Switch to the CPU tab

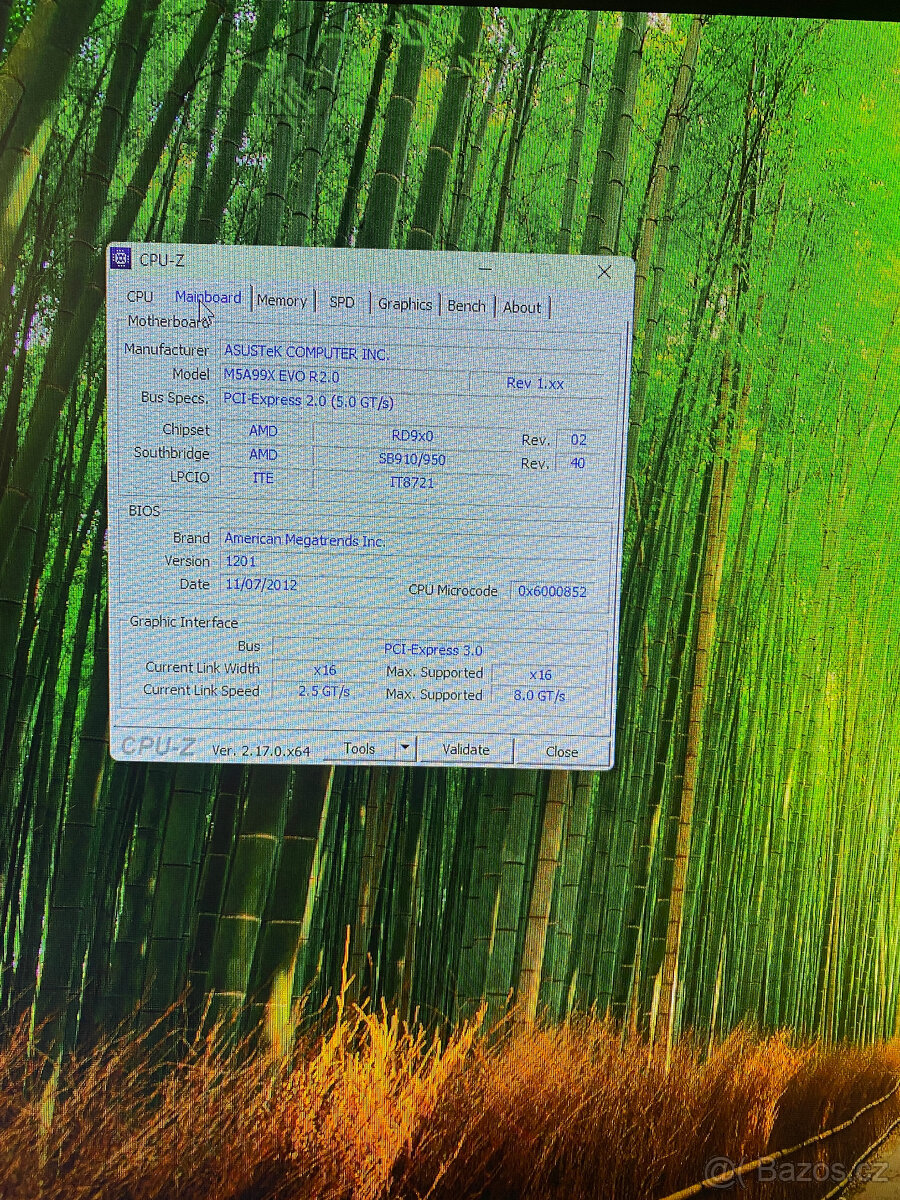point(139,297)
